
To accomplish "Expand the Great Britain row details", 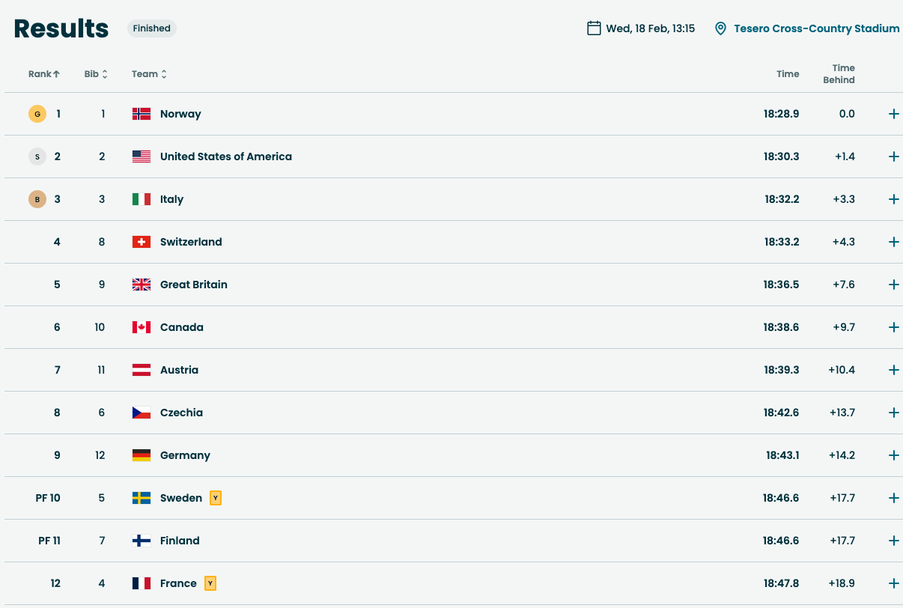I will [x=894, y=285].
